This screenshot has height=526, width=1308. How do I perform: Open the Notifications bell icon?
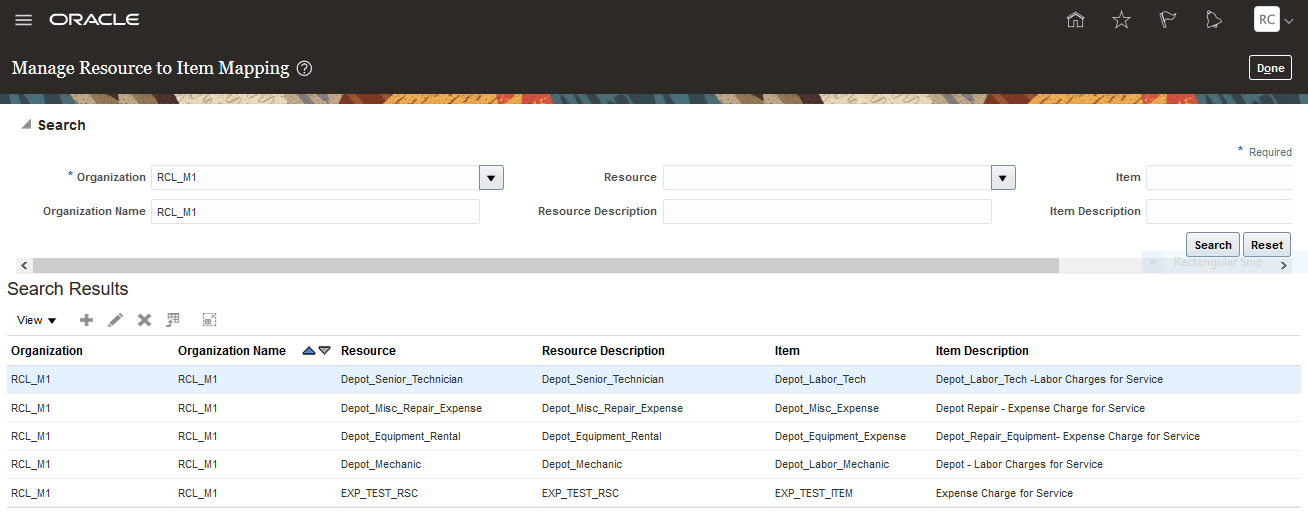(1214, 20)
